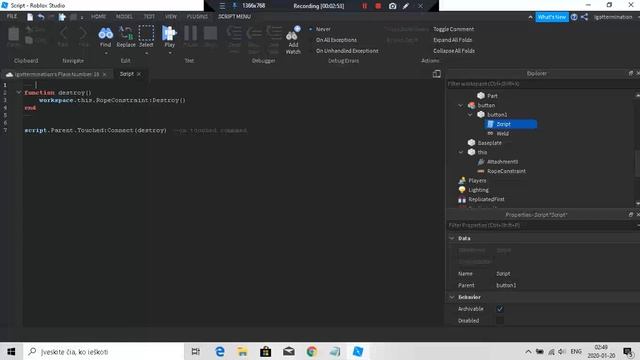
Task: Click Toggle Comment action
Action: tap(453, 29)
